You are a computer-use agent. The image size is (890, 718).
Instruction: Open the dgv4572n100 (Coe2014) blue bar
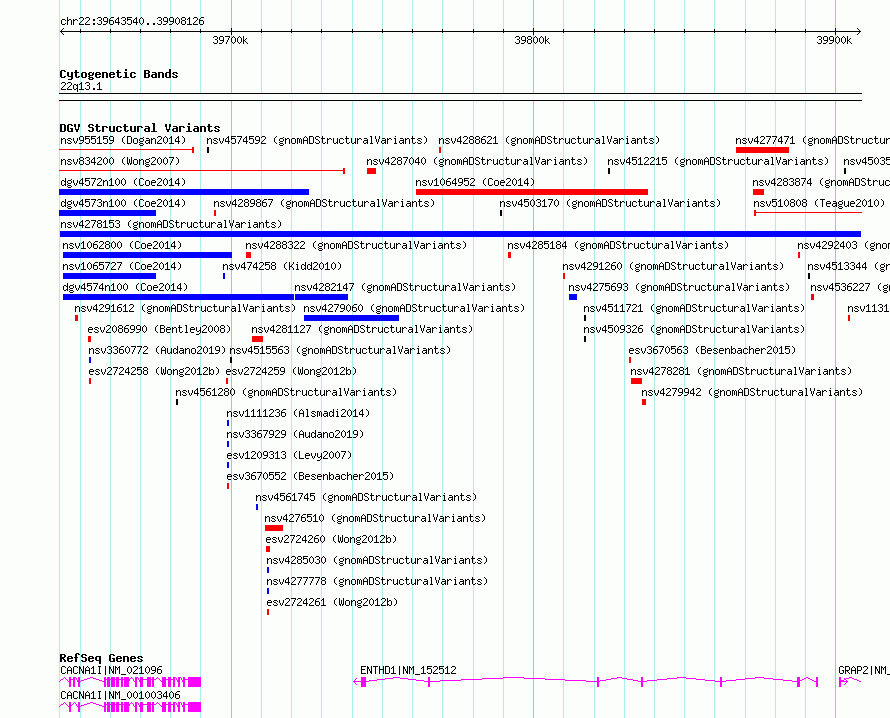184,192
